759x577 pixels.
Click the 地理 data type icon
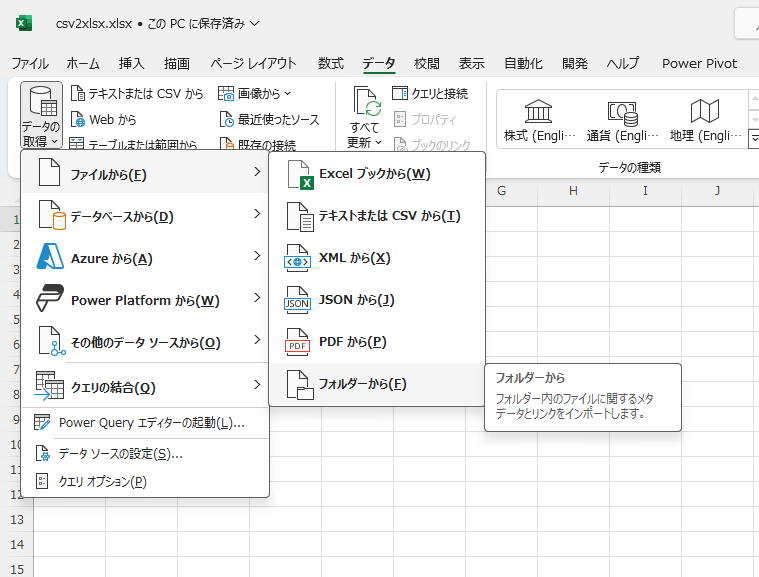tap(706, 111)
